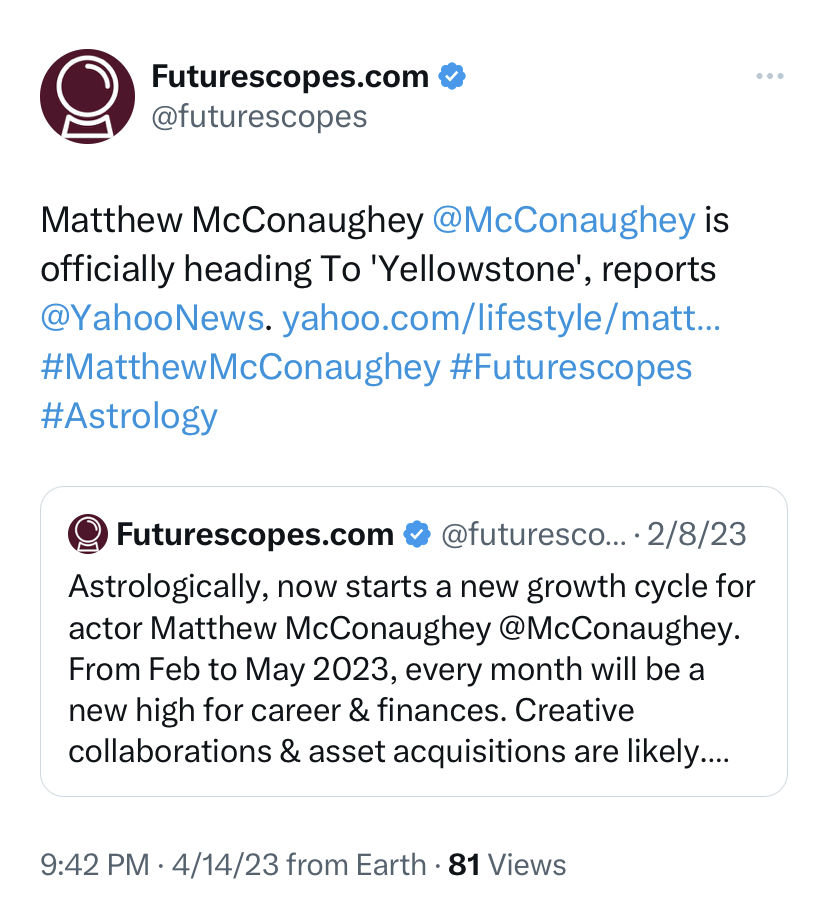Open the three-dot more options menu
The image size is (828, 900).
[769, 76]
